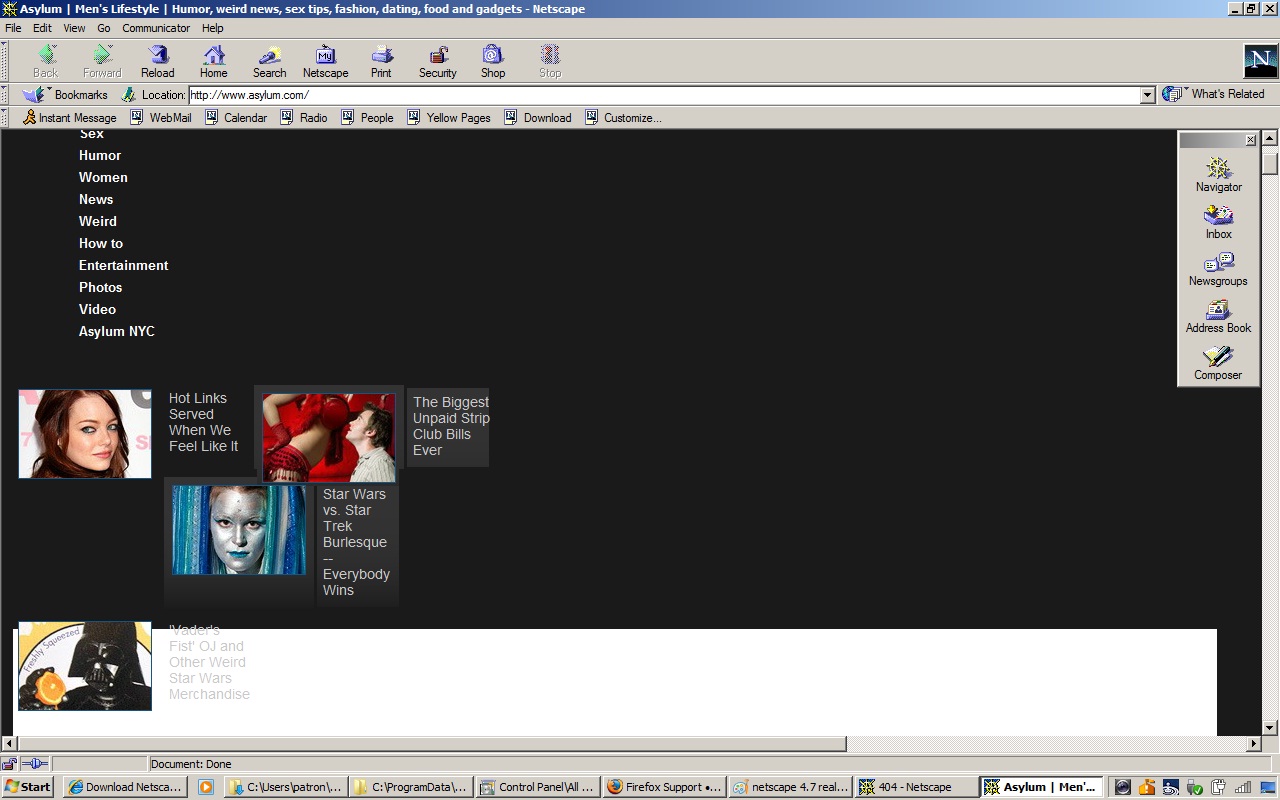Click in the Location URL field
The height and width of the screenshot is (800, 1280).
coord(664,95)
